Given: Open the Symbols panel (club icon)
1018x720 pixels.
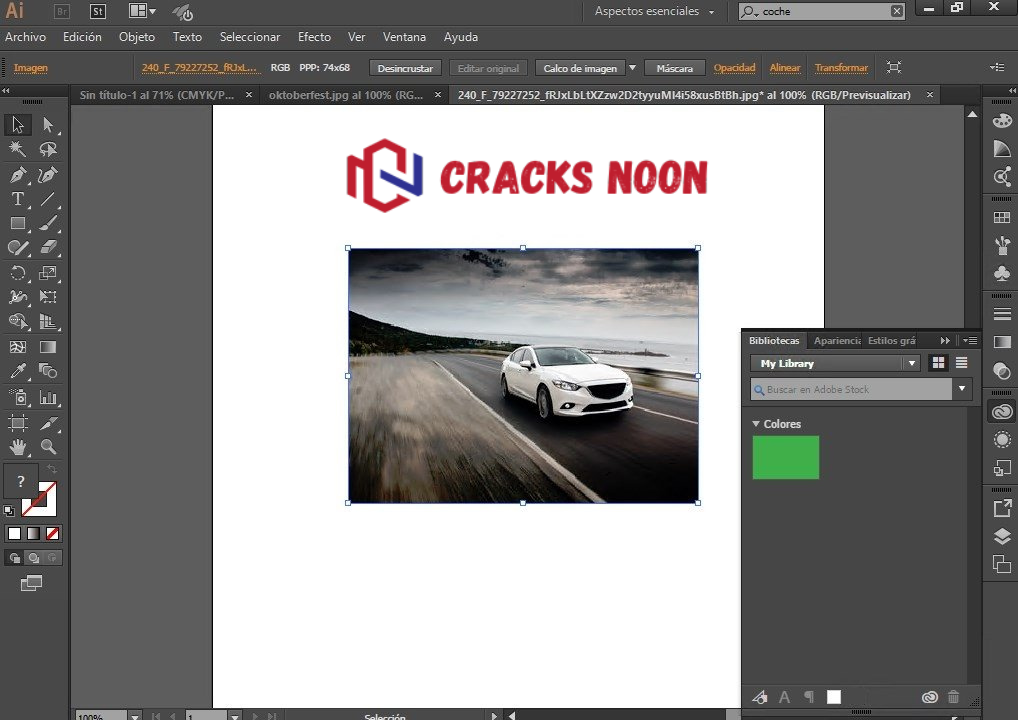Looking at the screenshot, I should (x=1002, y=273).
